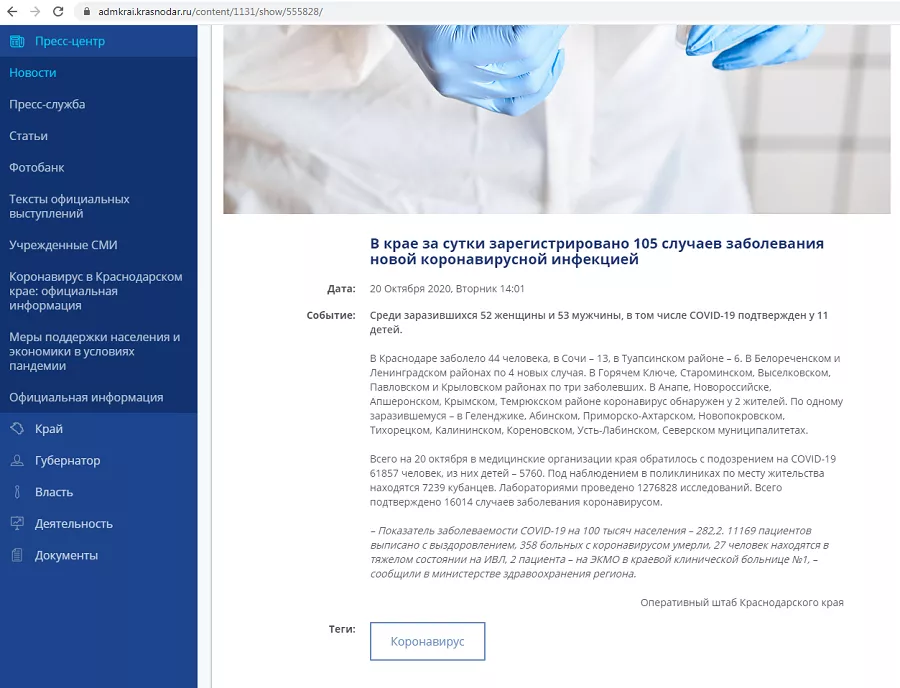The width and height of the screenshot is (900, 688).
Task: Click the Край handshake icon
Action: click(16, 429)
